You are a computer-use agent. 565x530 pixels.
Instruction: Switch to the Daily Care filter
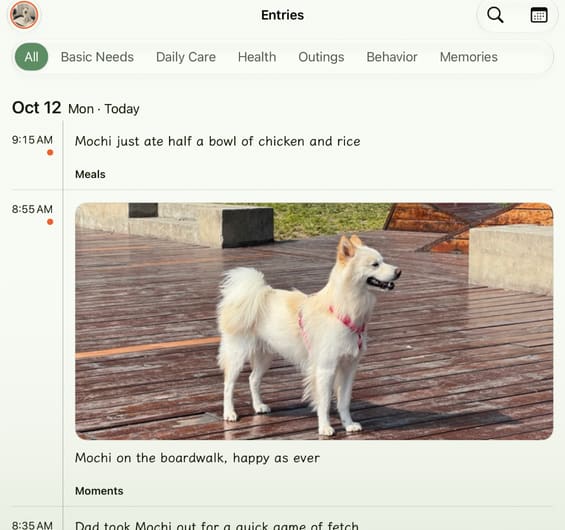click(186, 57)
